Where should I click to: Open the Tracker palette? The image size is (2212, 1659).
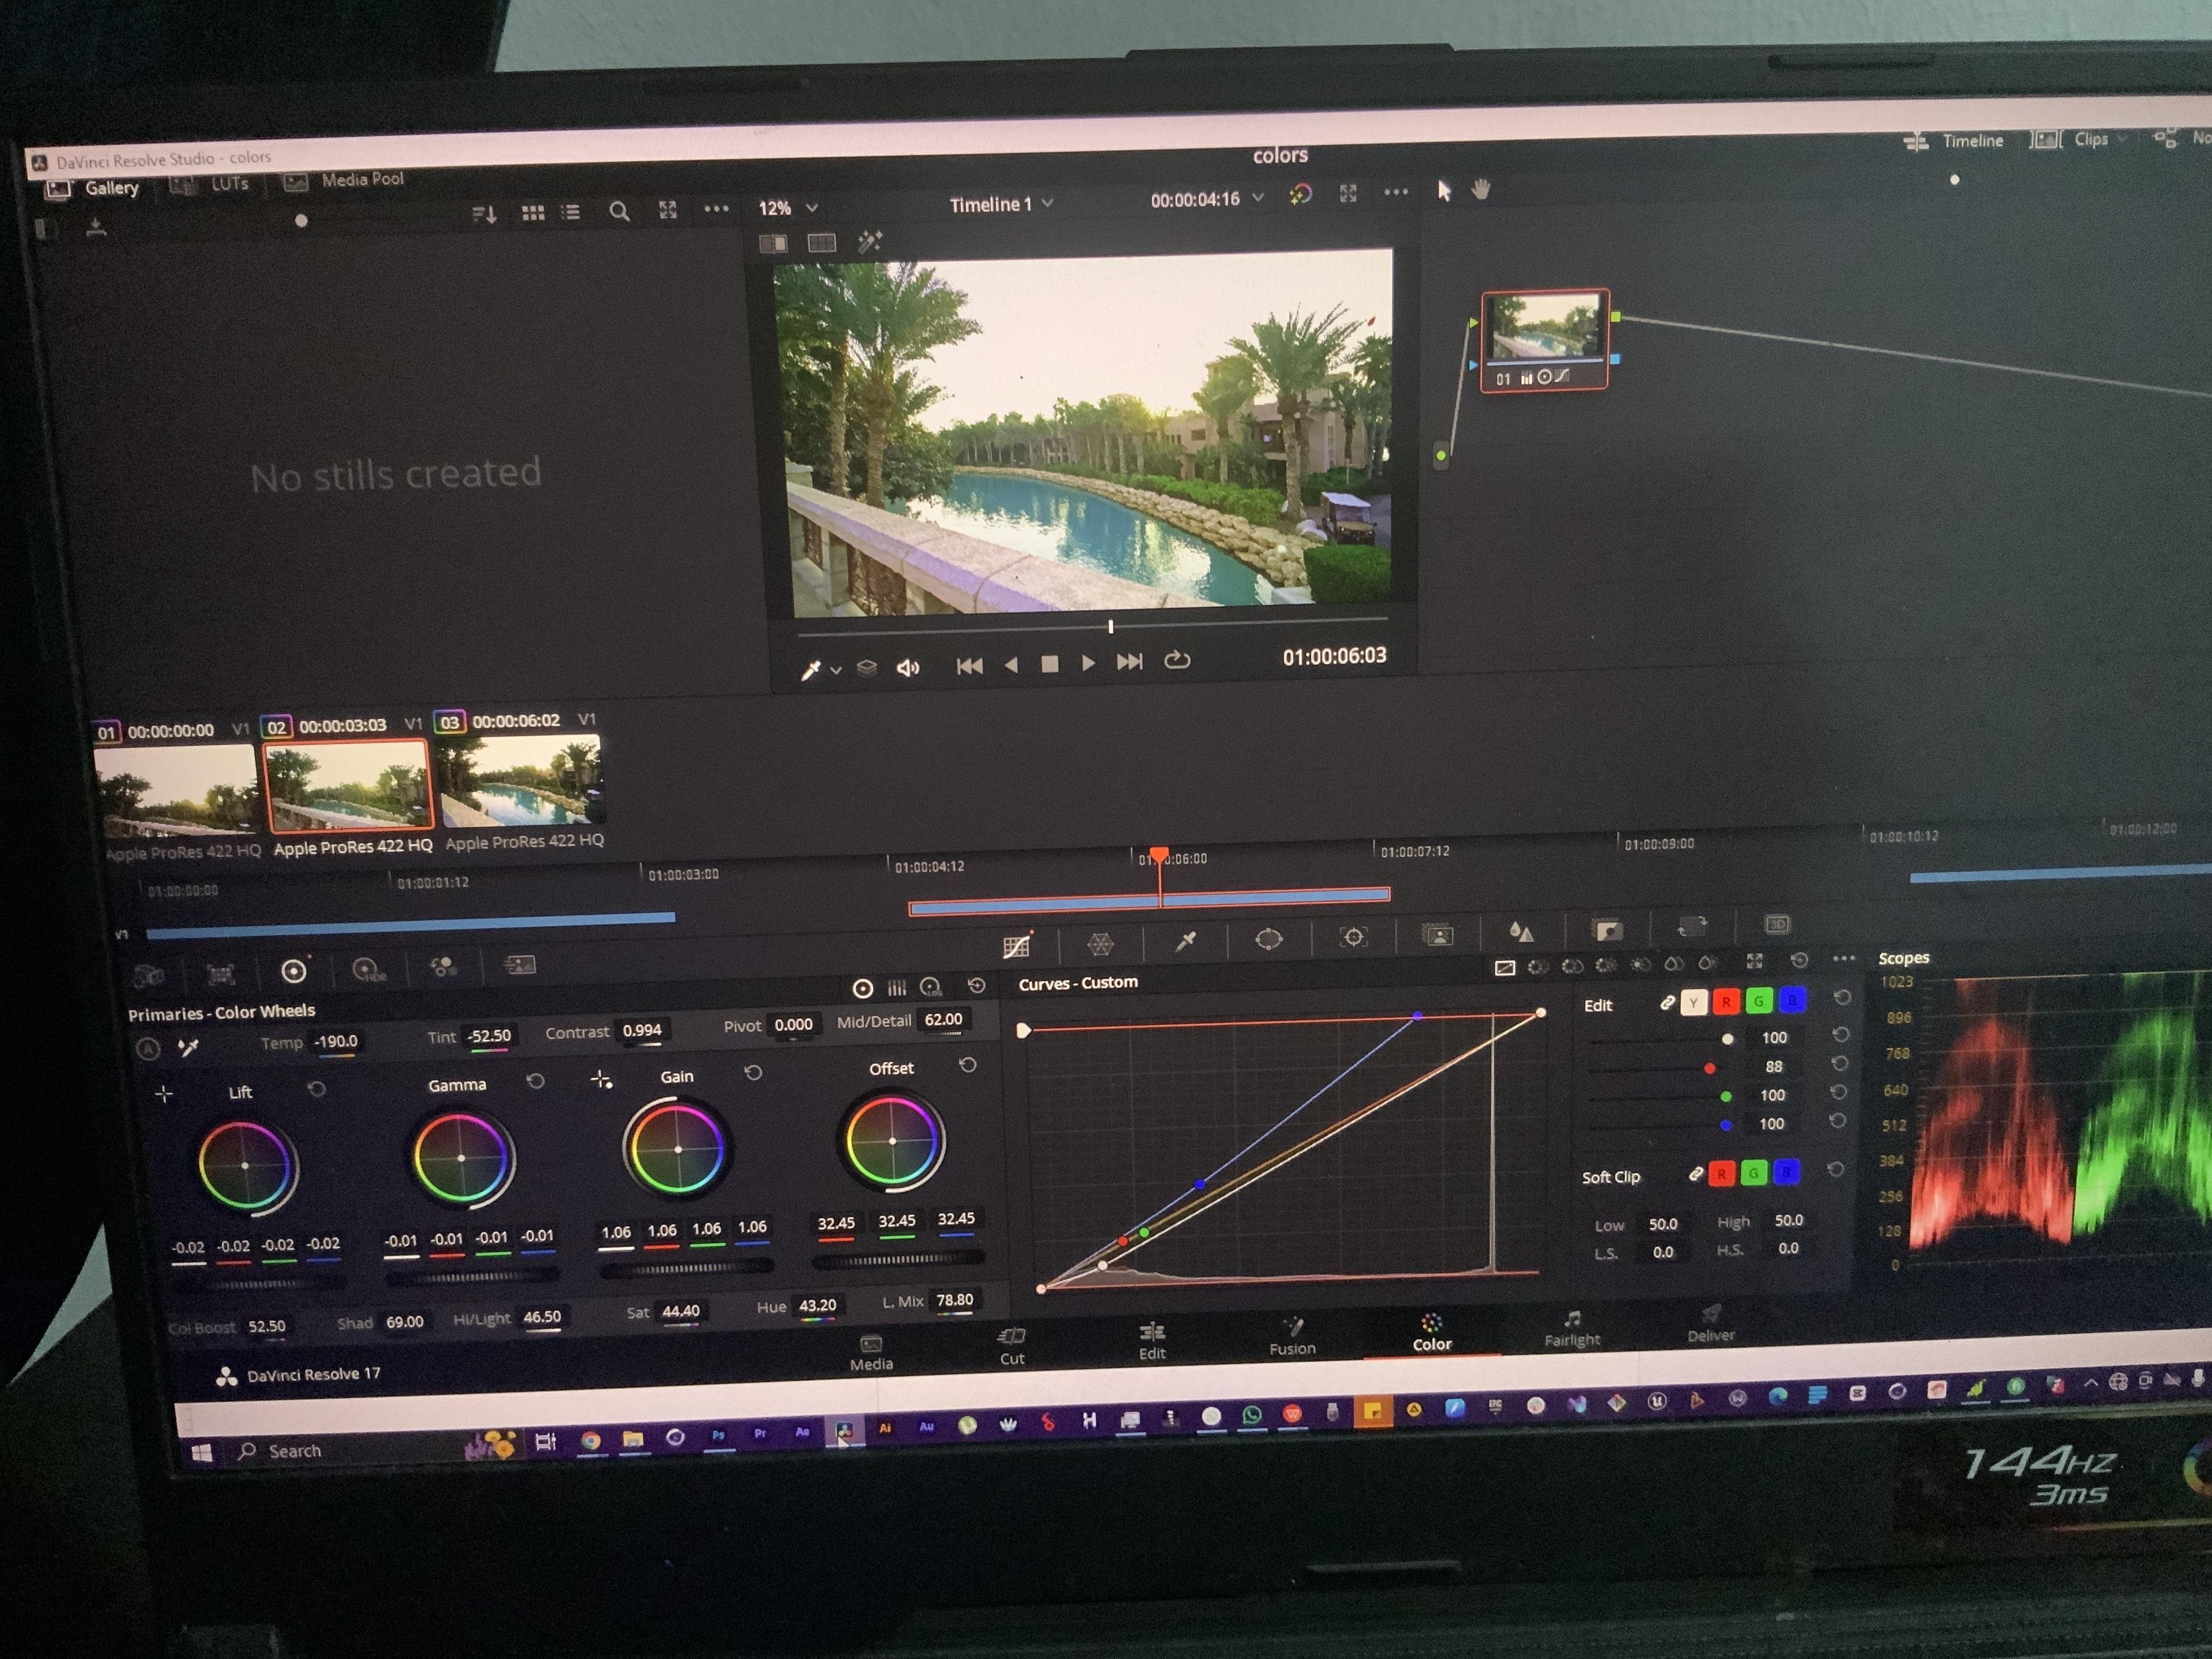(x=1353, y=936)
